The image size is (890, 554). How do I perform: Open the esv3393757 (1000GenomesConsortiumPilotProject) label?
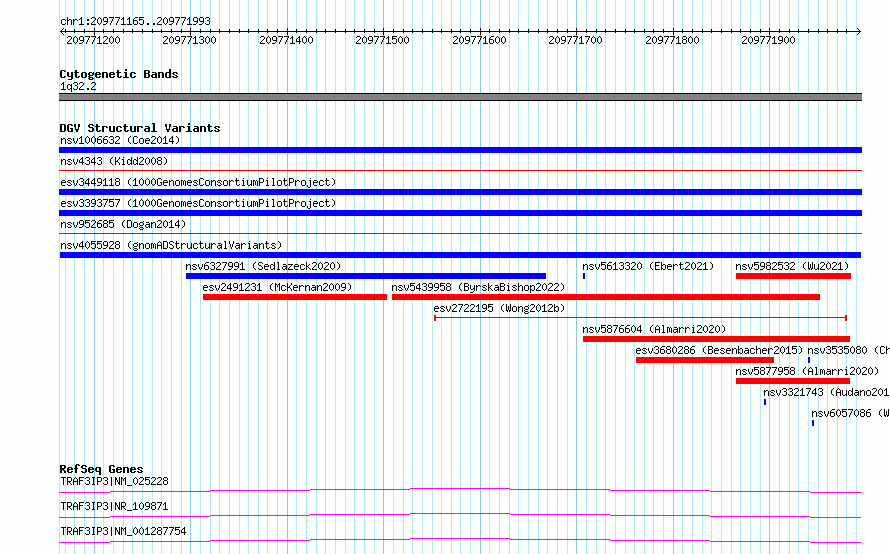(x=198, y=203)
